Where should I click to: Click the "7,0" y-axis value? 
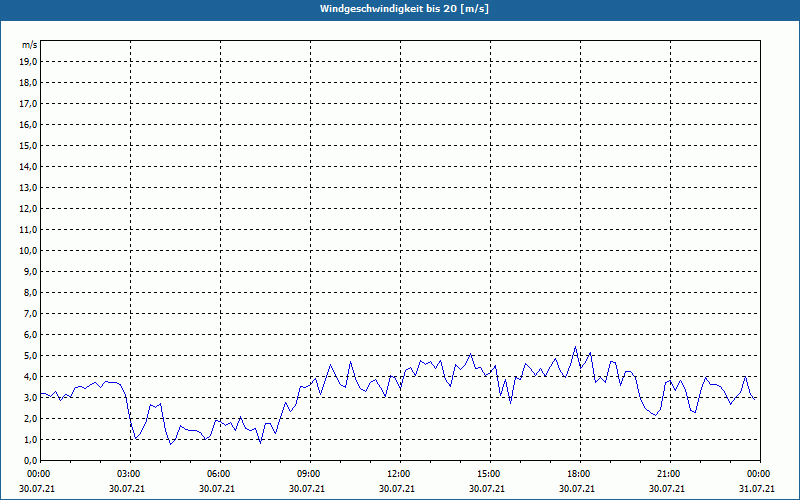(30, 313)
